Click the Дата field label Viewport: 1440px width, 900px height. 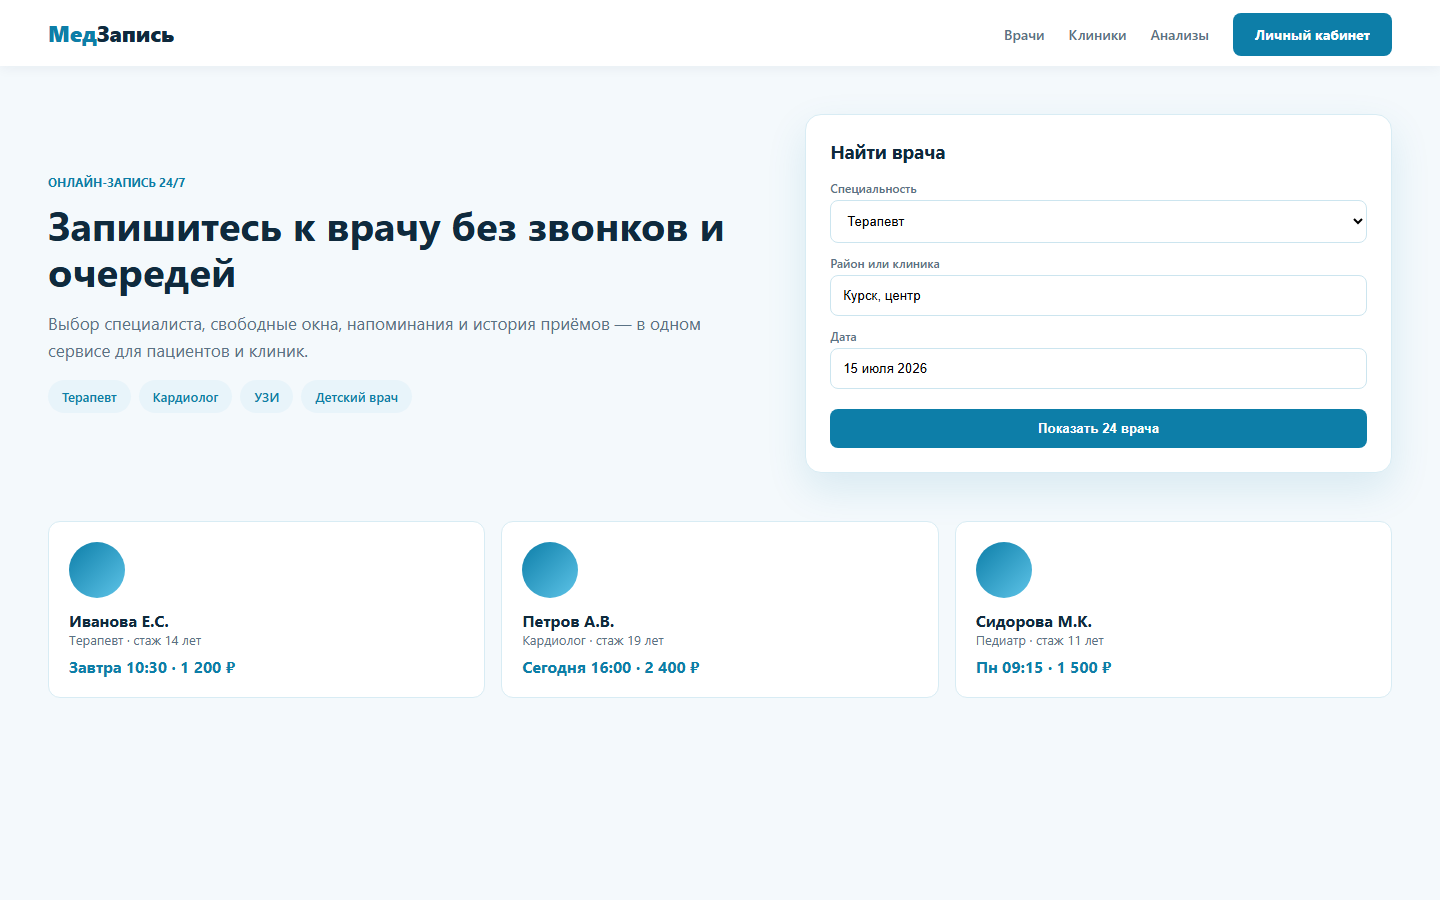pos(843,337)
